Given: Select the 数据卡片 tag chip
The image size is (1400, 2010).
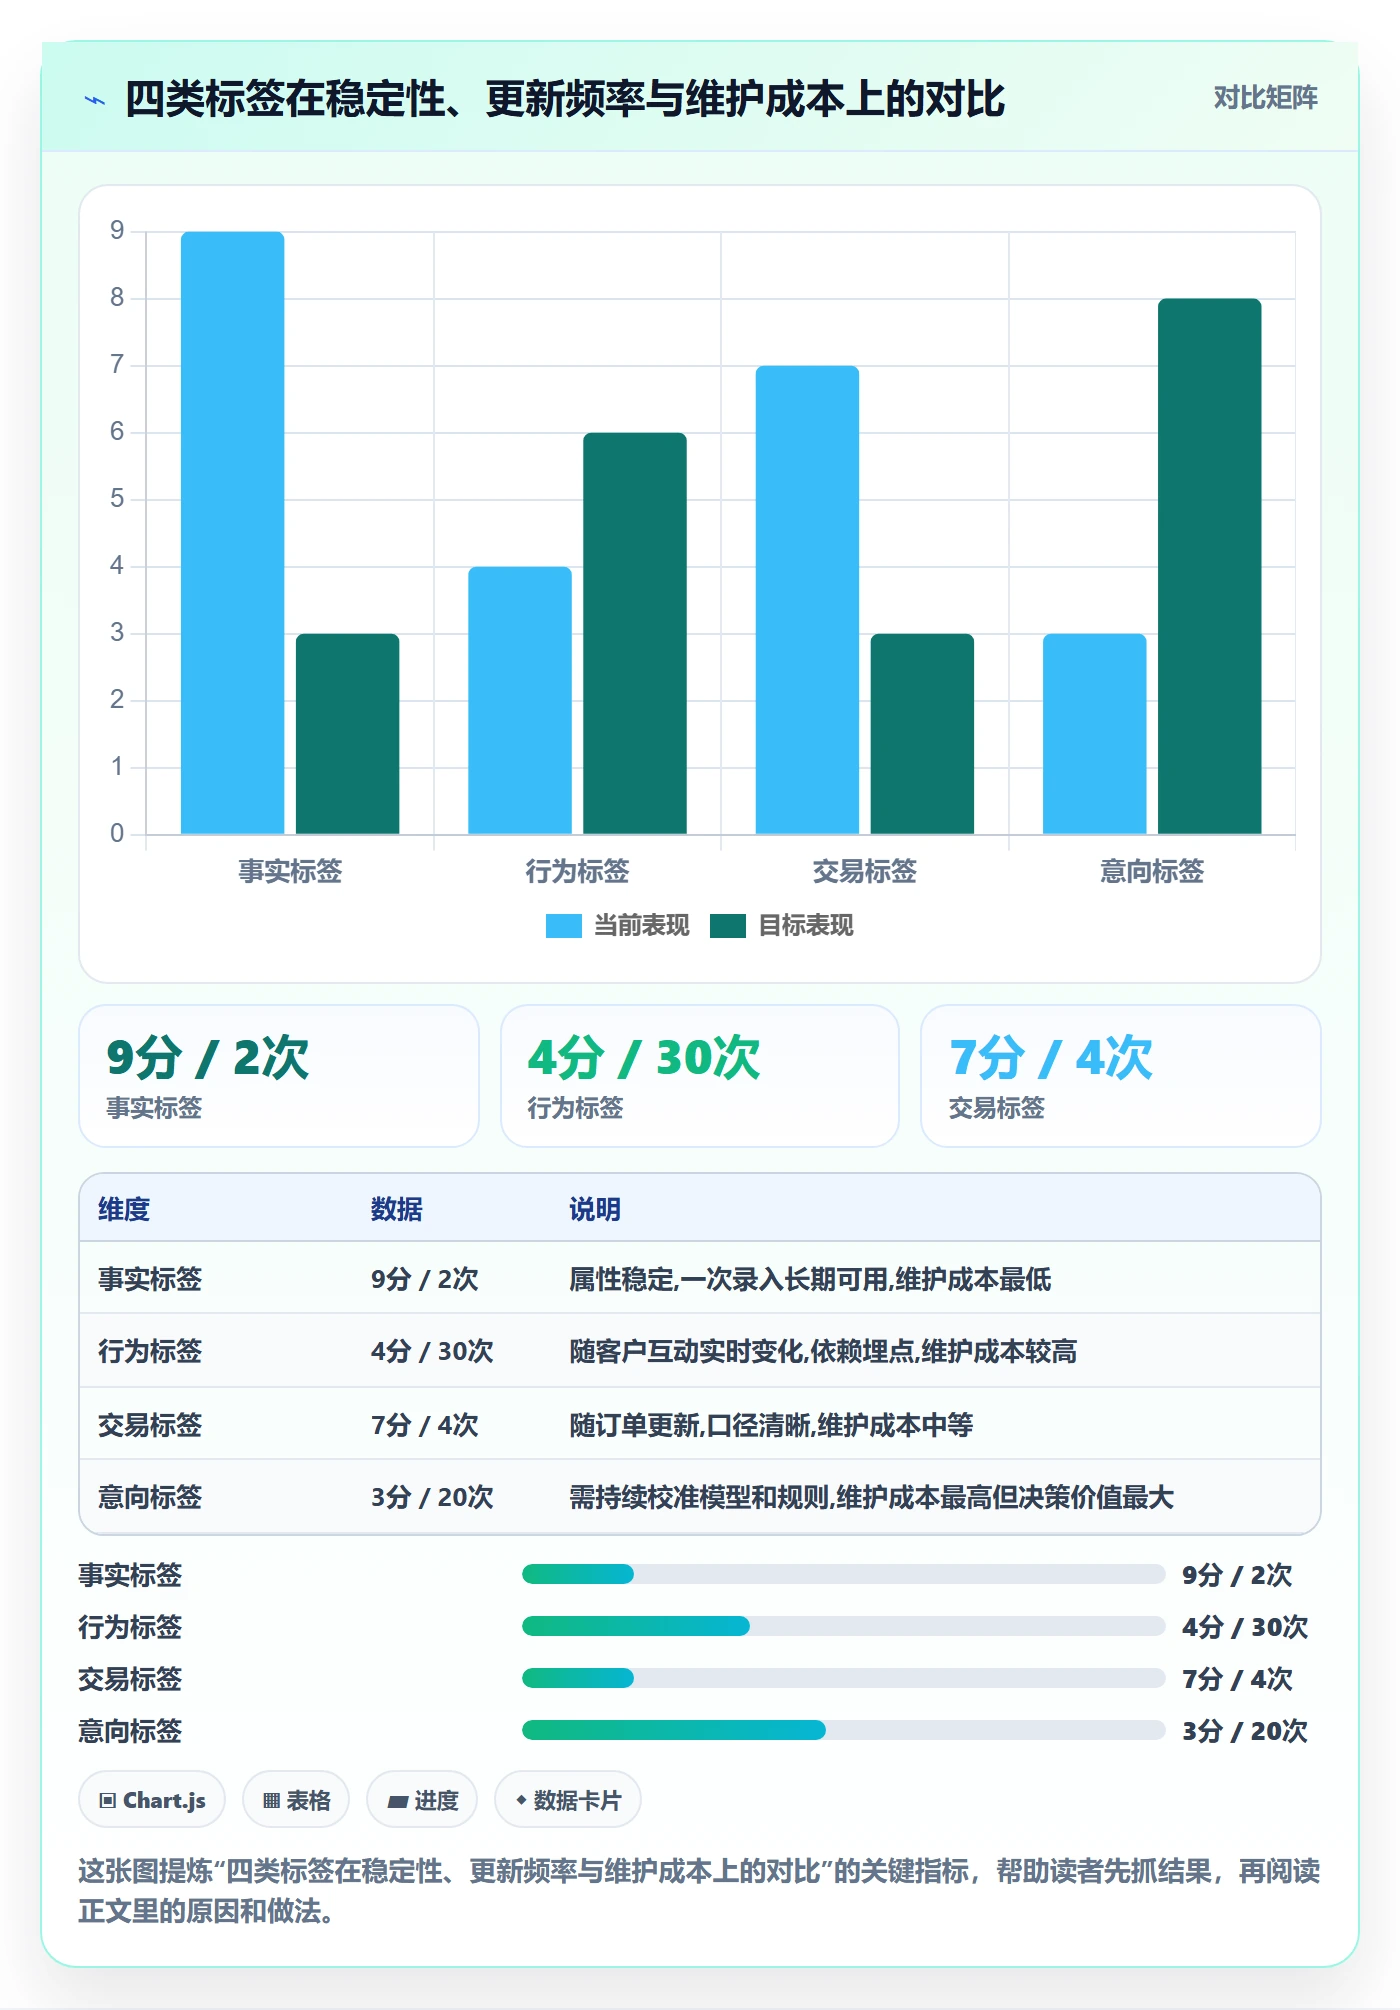Looking at the screenshot, I should 568,1800.
